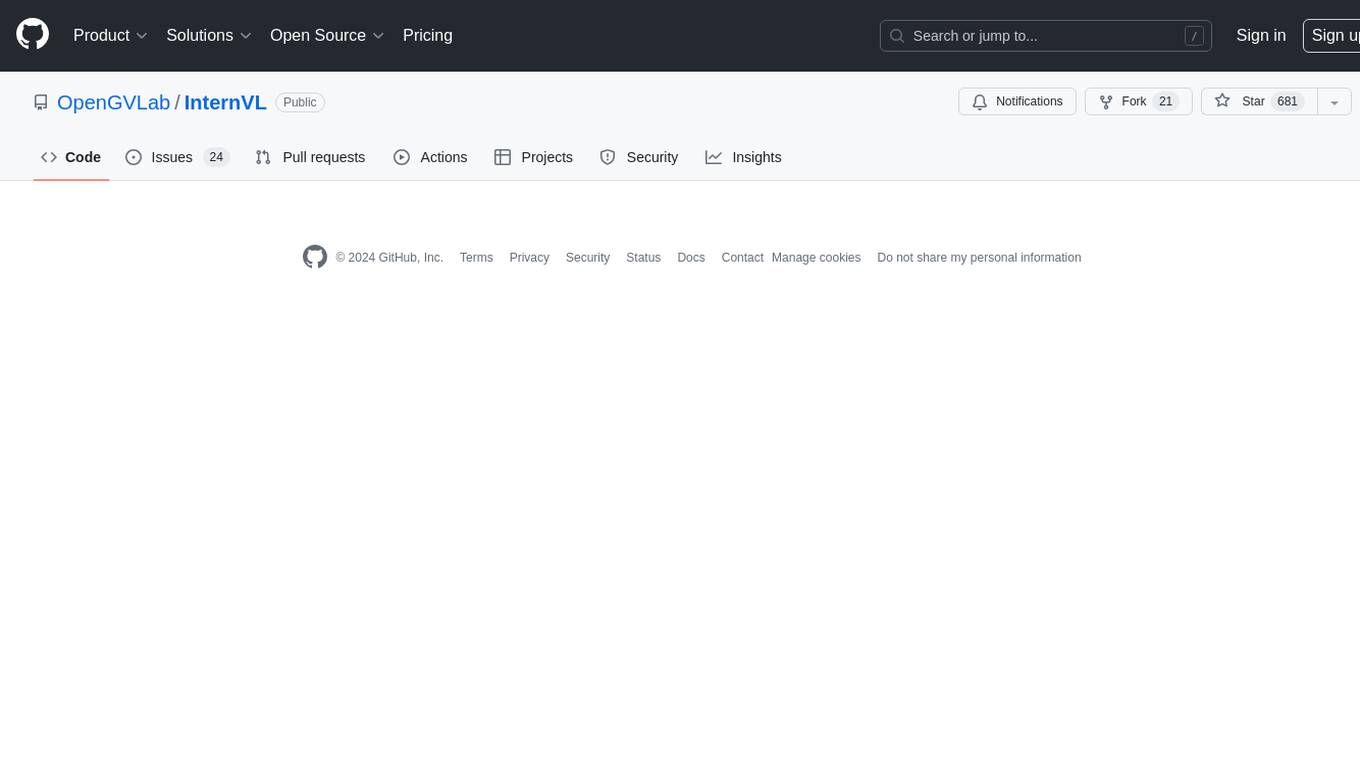The height and width of the screenshot is (764, 1360).
Task: Click the star count 681
Action: tap(1287, 102)
